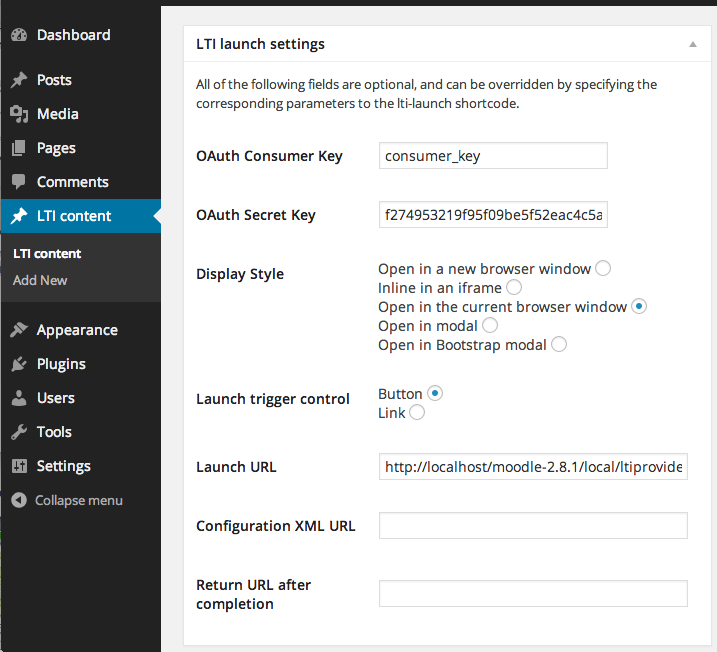Open the Users menu
The height and width of the screenshot is (652, 717).
click(56, 398)
